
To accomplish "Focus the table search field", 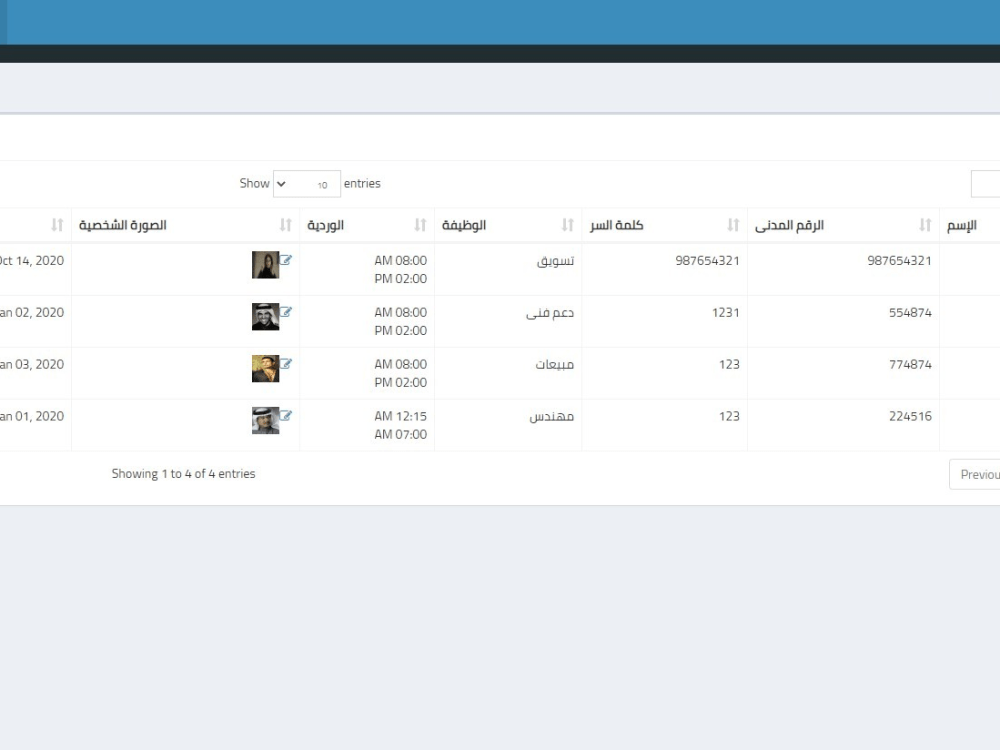I will 985,184.
